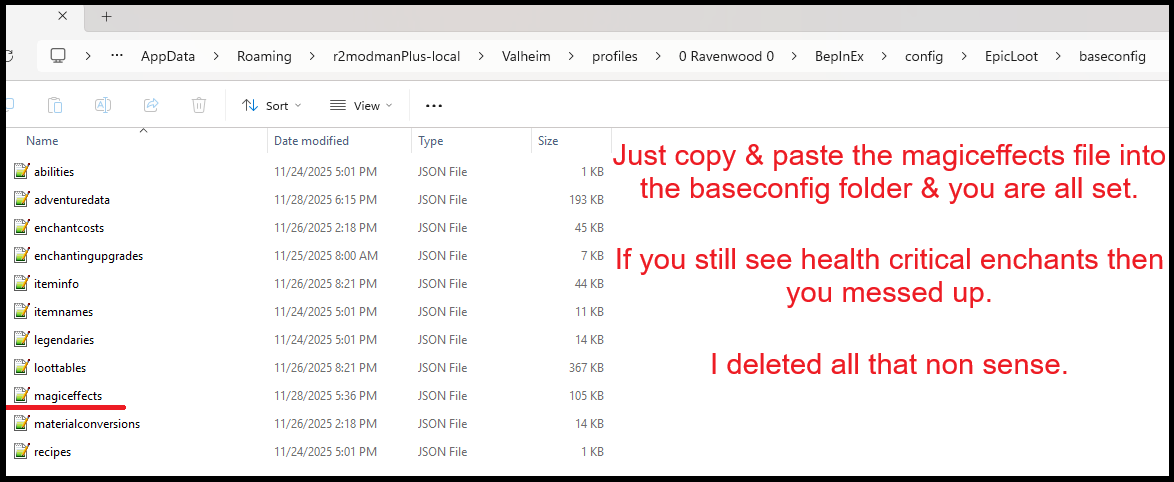Select the file named recipes
This screenshot has height=482, width=1174.
click(x=52, y=452)
